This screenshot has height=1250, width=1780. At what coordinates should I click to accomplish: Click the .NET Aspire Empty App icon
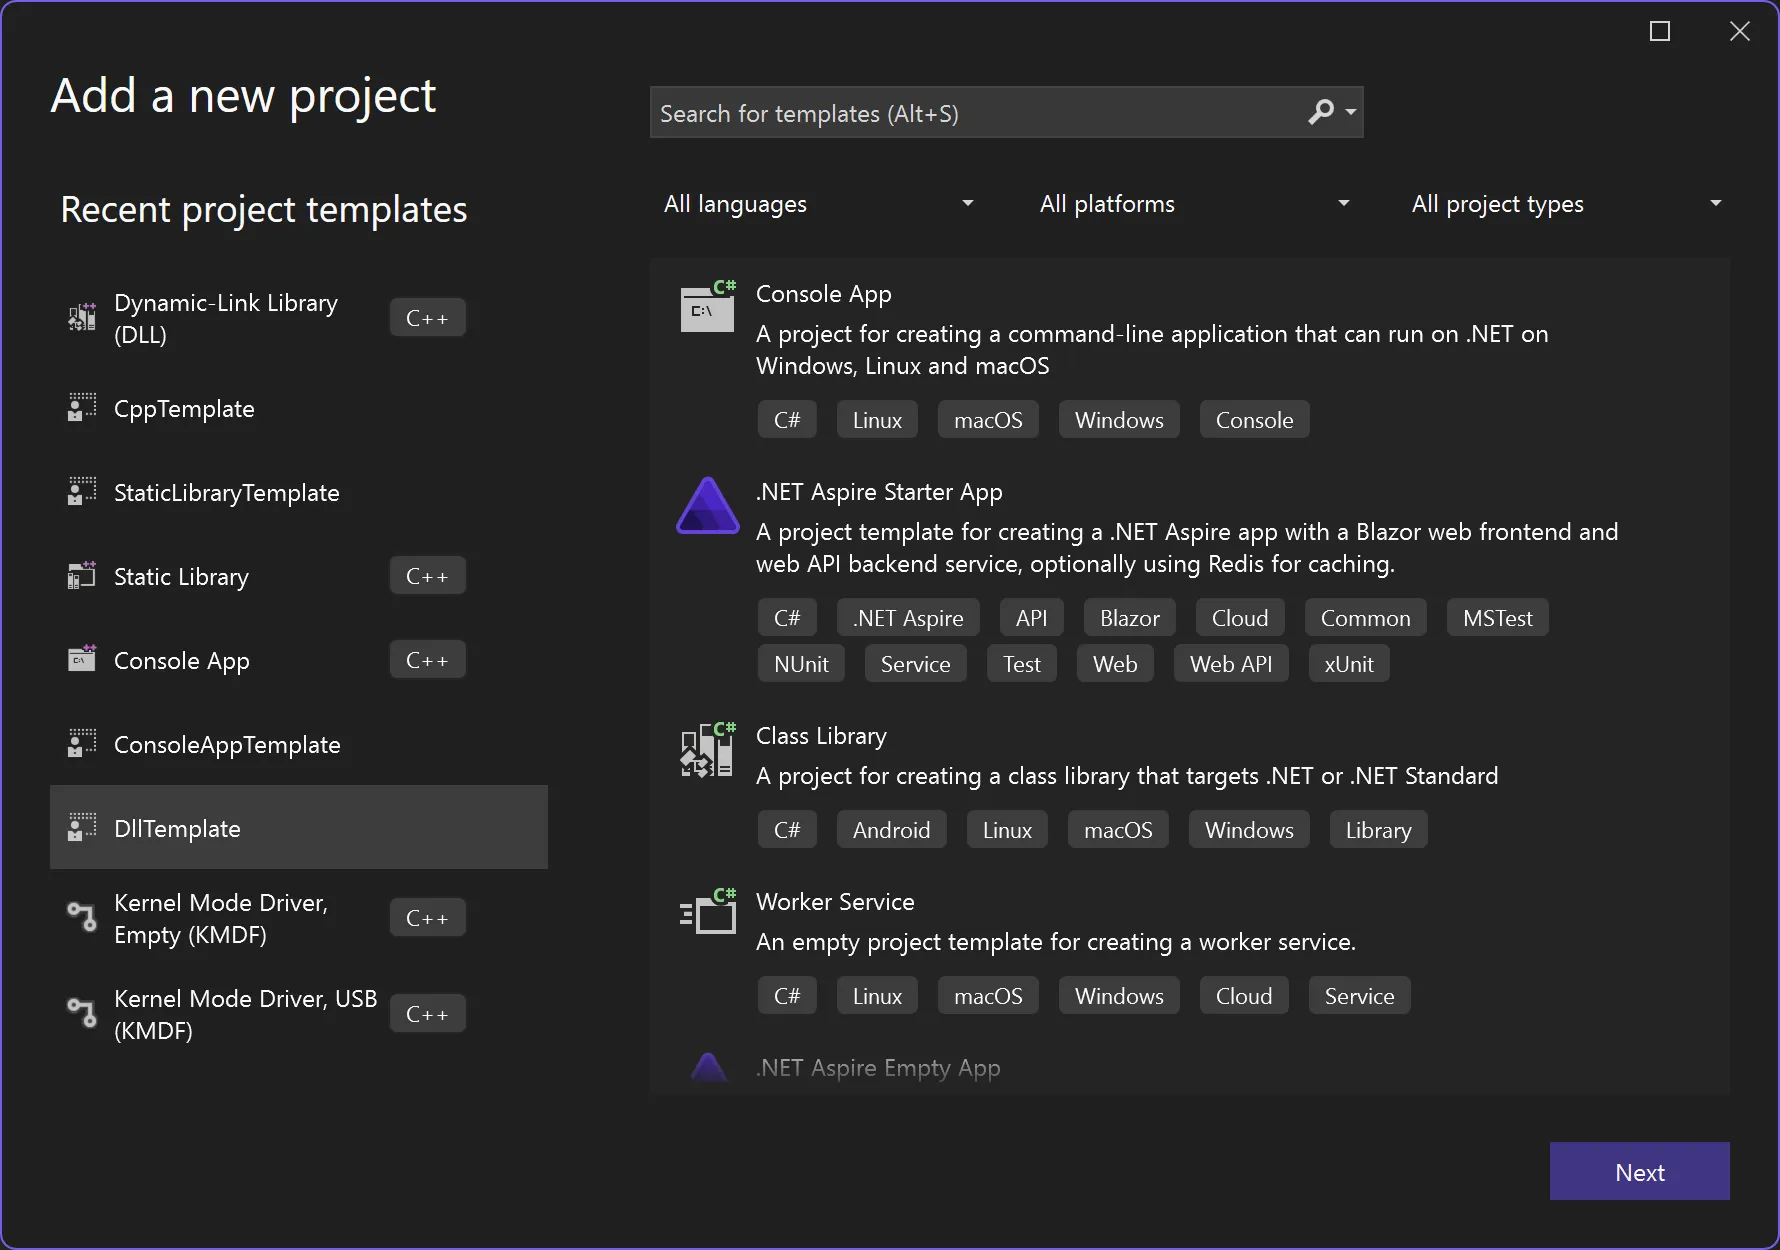pyautogui.click(x=709, y=1069)
